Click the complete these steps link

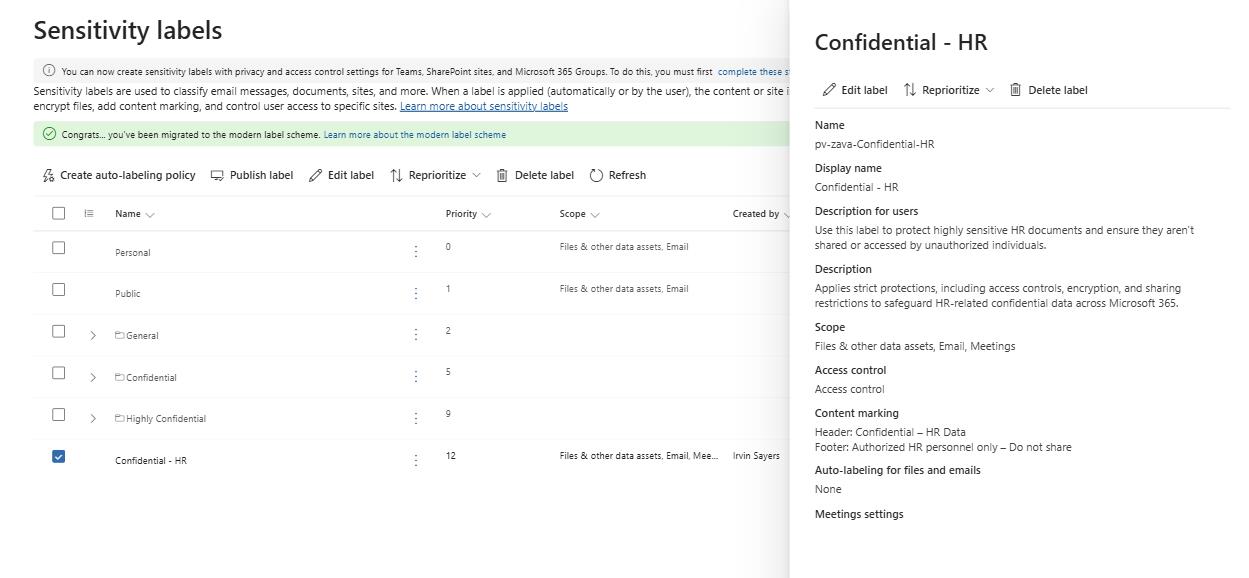(753, 72)
